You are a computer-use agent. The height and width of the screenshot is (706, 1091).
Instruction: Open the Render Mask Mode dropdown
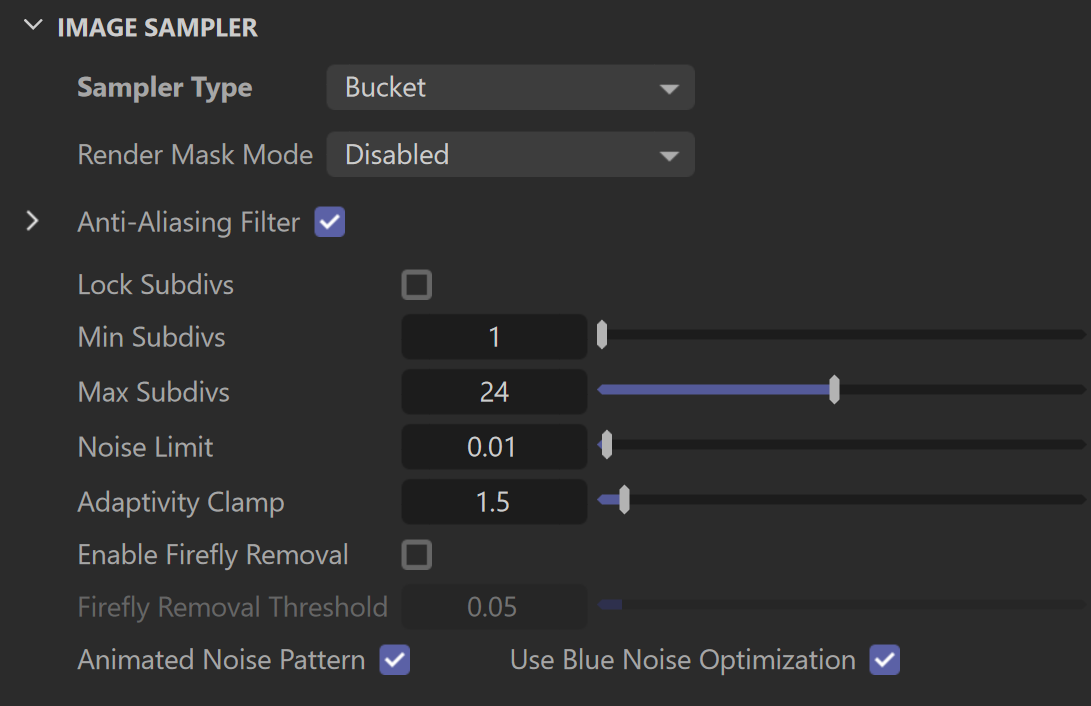click(x=510, y=154)
